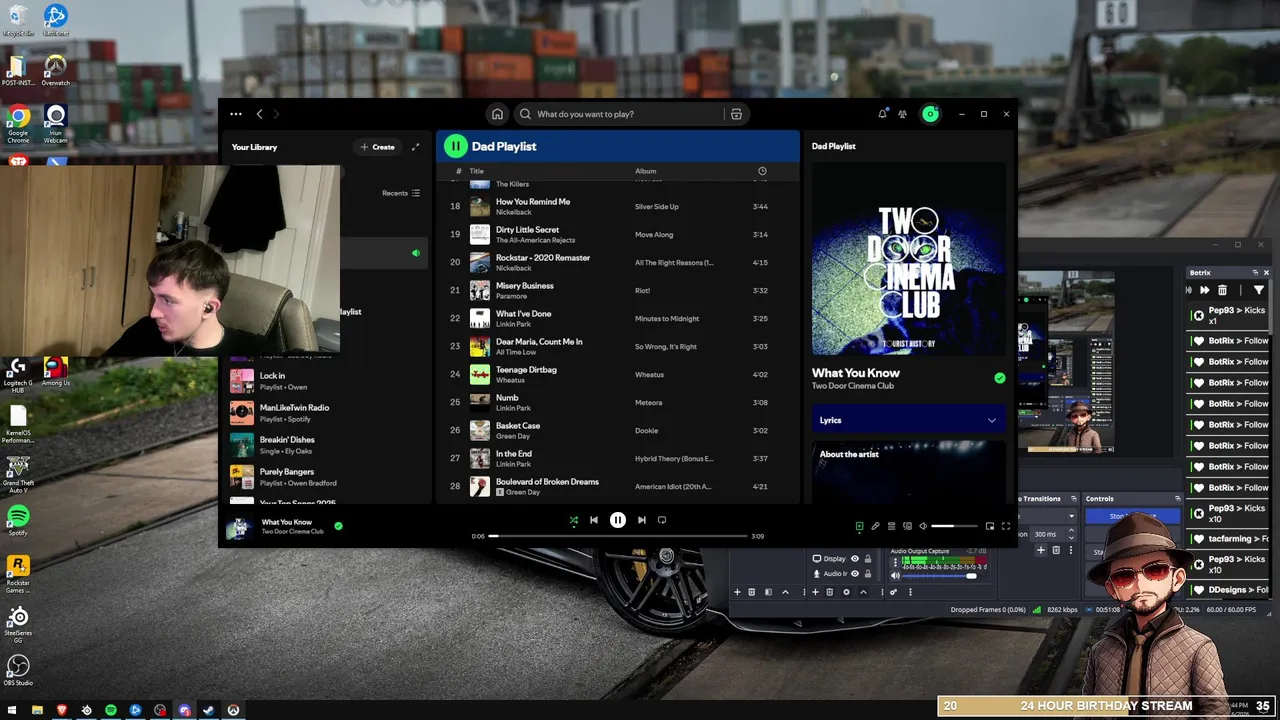Open Purely Bangers playlist in library
Viewport: 1280px width, 720px height.
pos(328,477)
